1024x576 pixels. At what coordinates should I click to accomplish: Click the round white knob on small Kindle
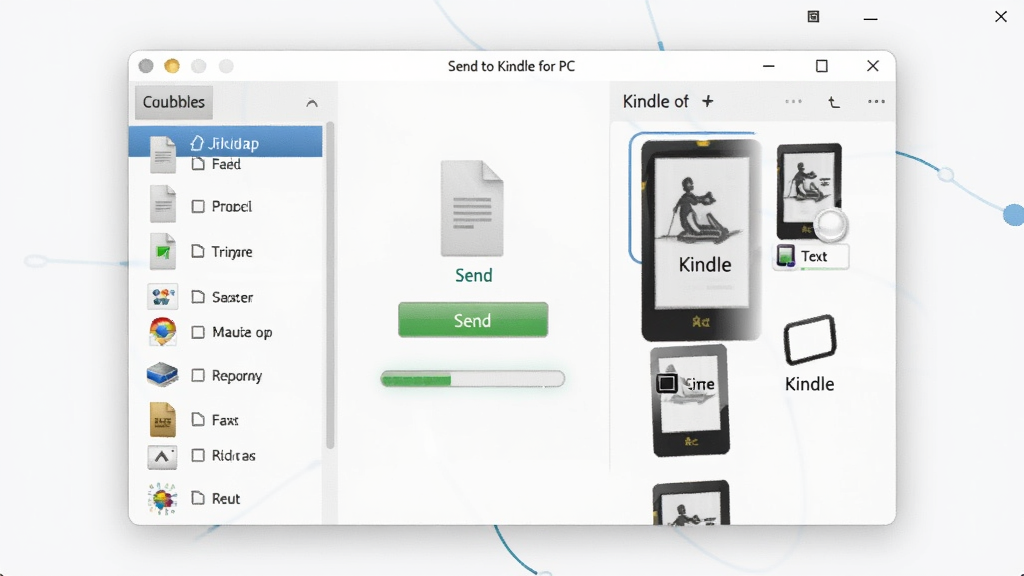831,225
